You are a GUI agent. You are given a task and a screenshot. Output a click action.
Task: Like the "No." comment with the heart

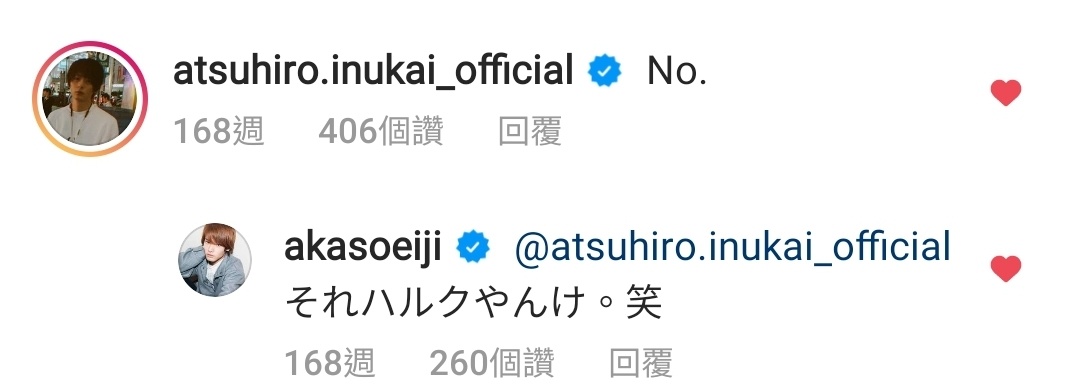(1005, 93)
